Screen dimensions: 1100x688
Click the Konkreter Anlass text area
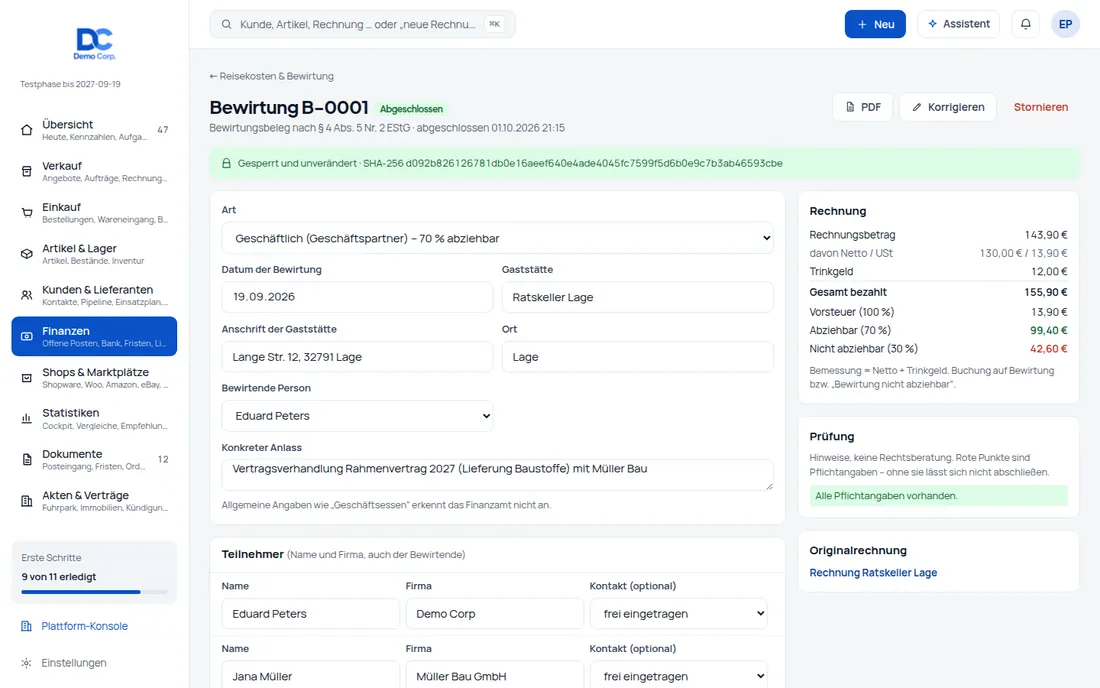point(497,475)
